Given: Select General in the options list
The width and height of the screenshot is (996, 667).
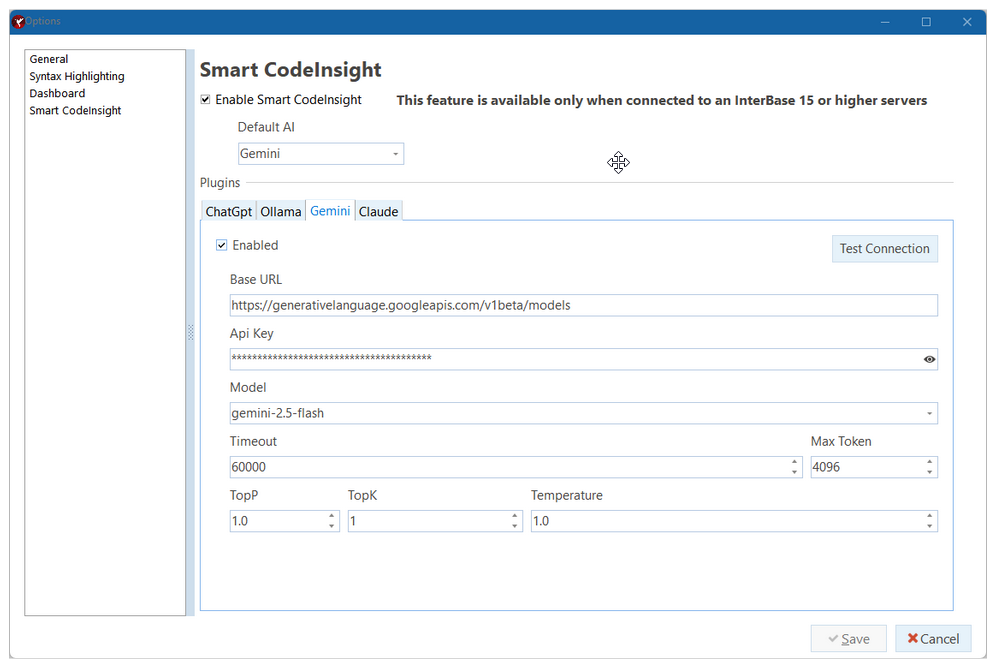Looking at the screenshot, I should pyautogui.click(x=49, y=59).
